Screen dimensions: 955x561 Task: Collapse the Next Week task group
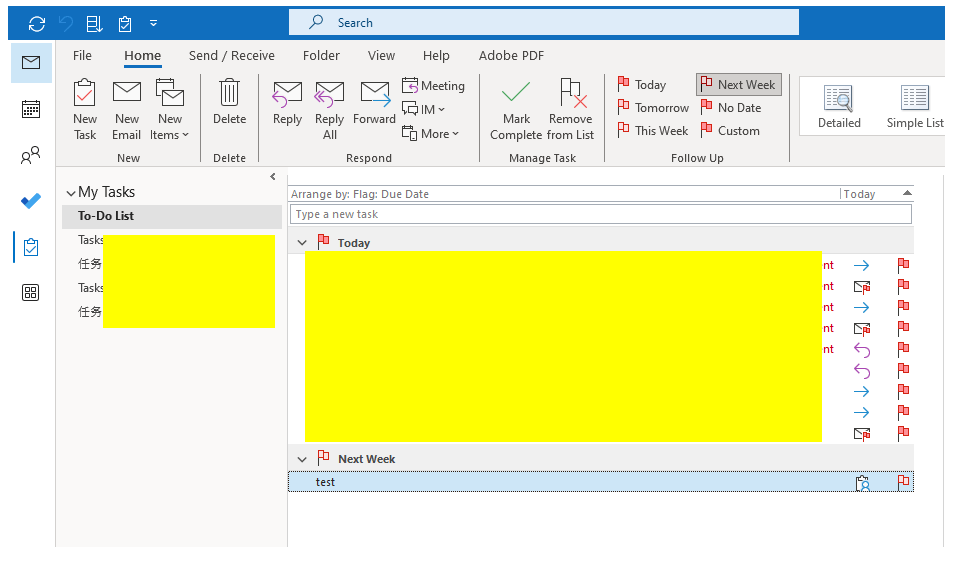pos(301,459)
